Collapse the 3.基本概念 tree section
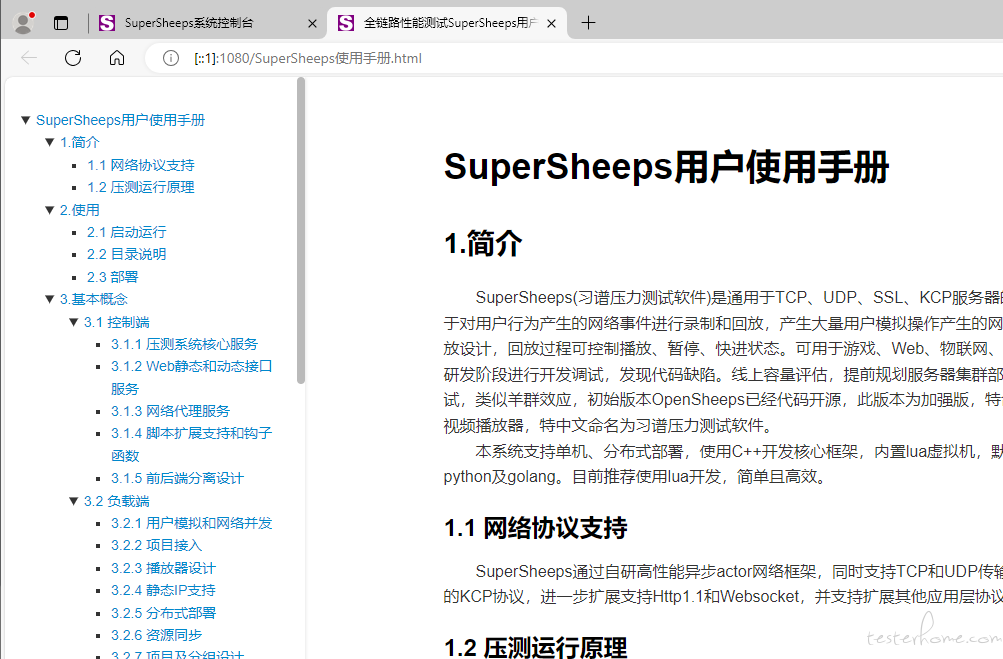Screen dimensions: 1003x659 point(49,299)
